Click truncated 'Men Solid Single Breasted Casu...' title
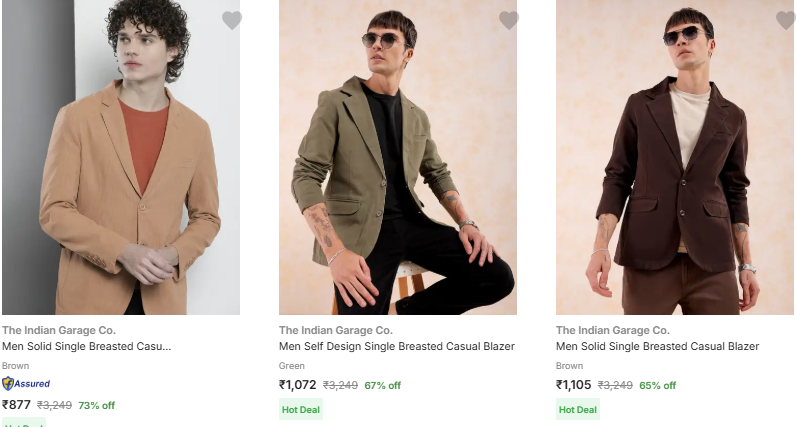796x427 pixels. (86, 346)
